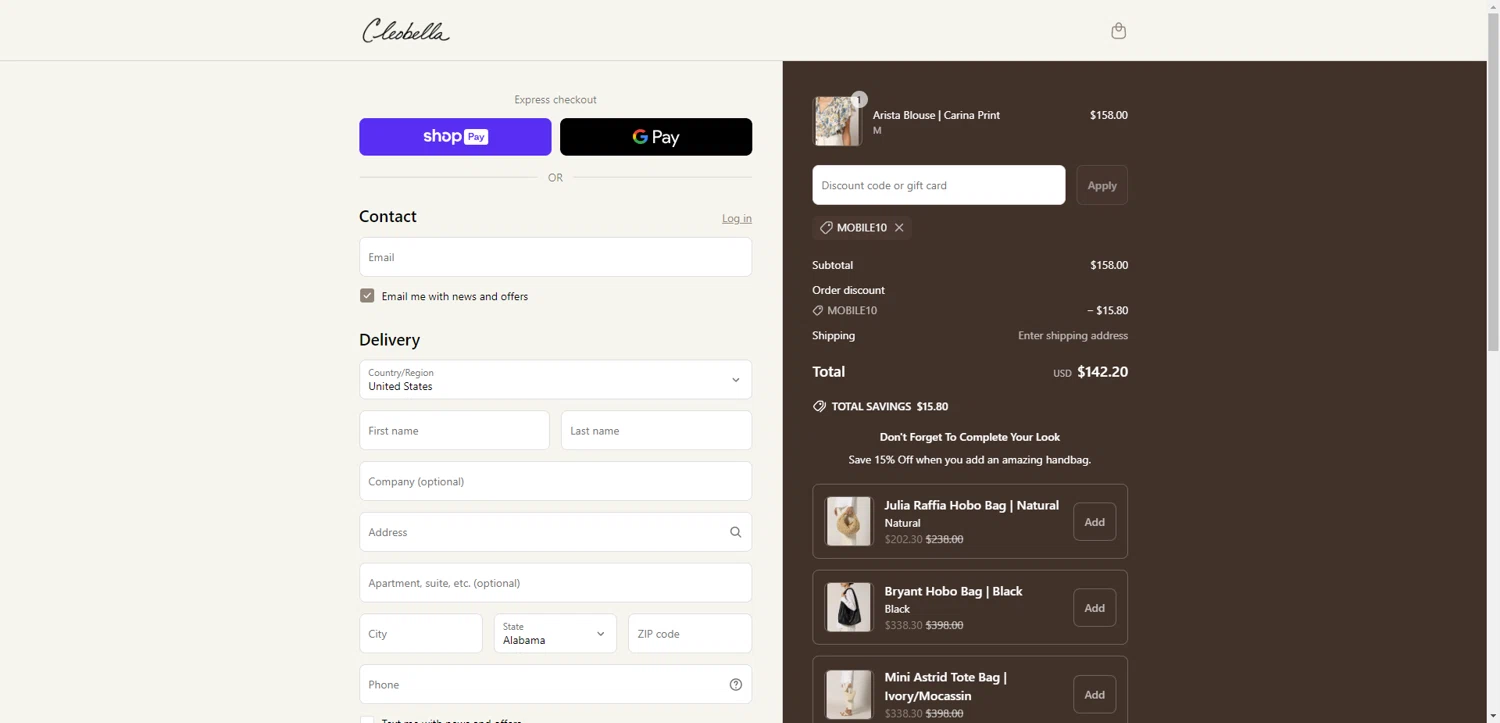
Task: Click the Bryant Hobo Bag | Black title
Action: [953, 592]
